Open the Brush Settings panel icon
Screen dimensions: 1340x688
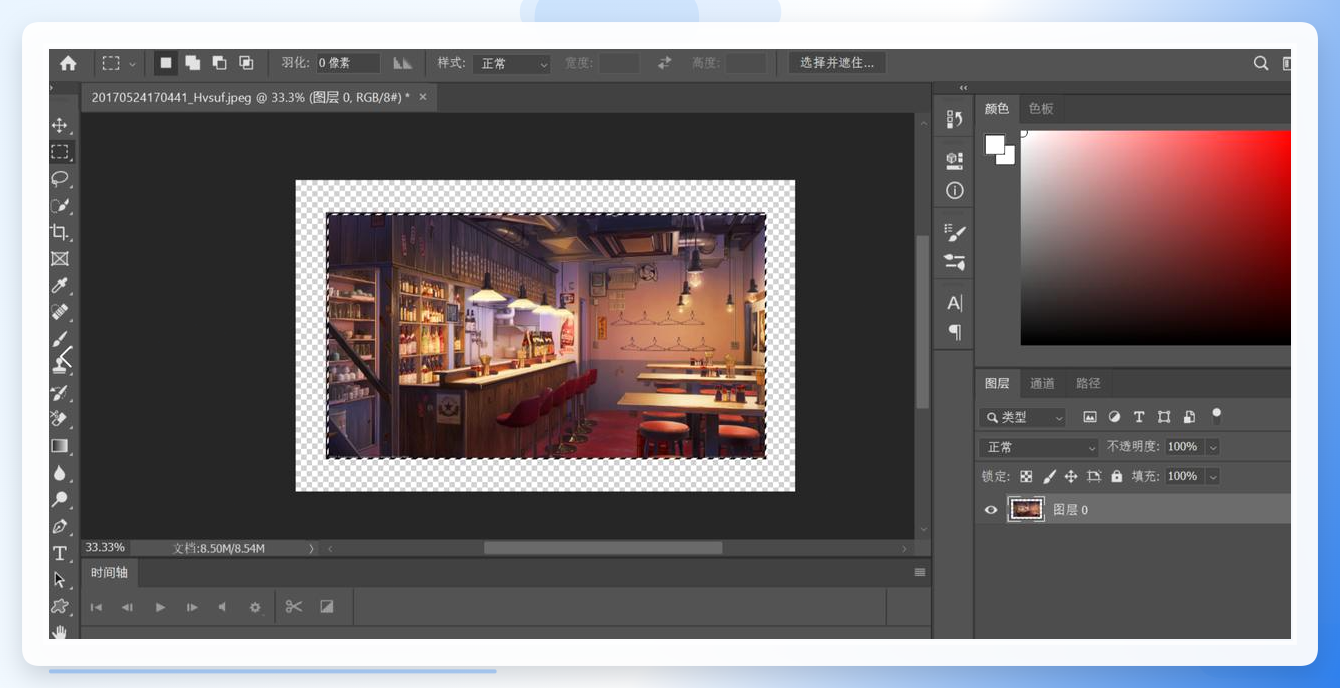tap(955, 232)
